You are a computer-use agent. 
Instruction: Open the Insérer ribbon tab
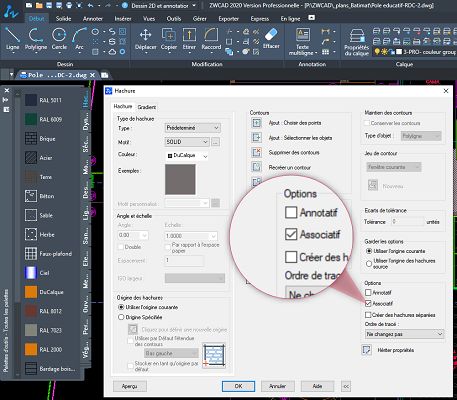(x=123, y=19)
